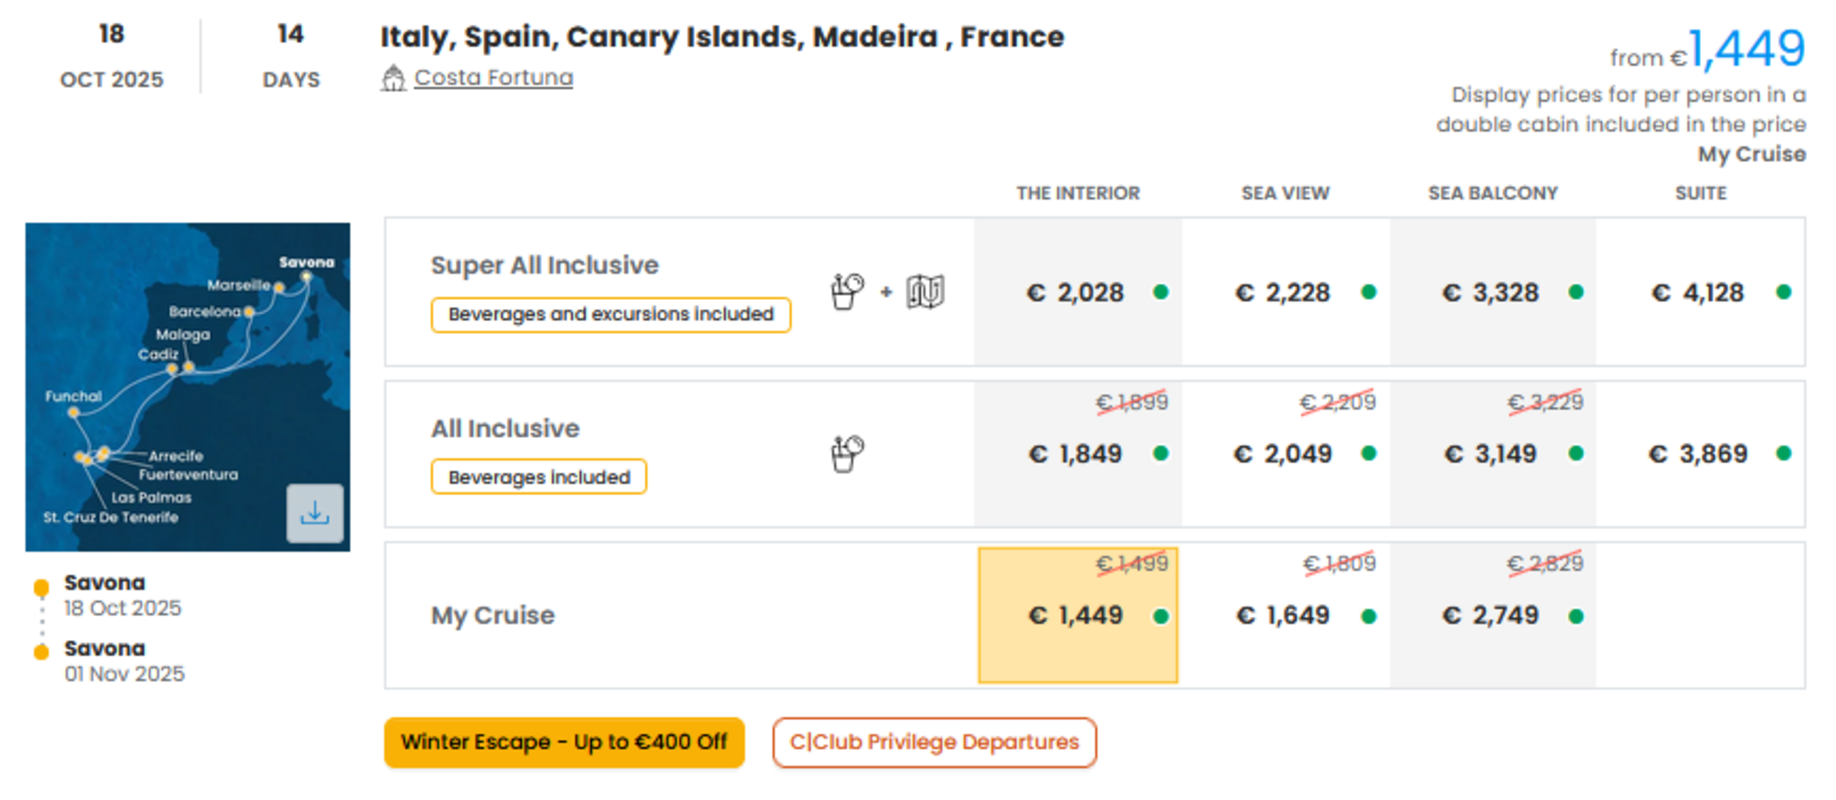The height and width of the screenshot is (800, 1836).
Task: Choose My Cruise Sea View fare € 1,649
Action: click(1286, 615)
